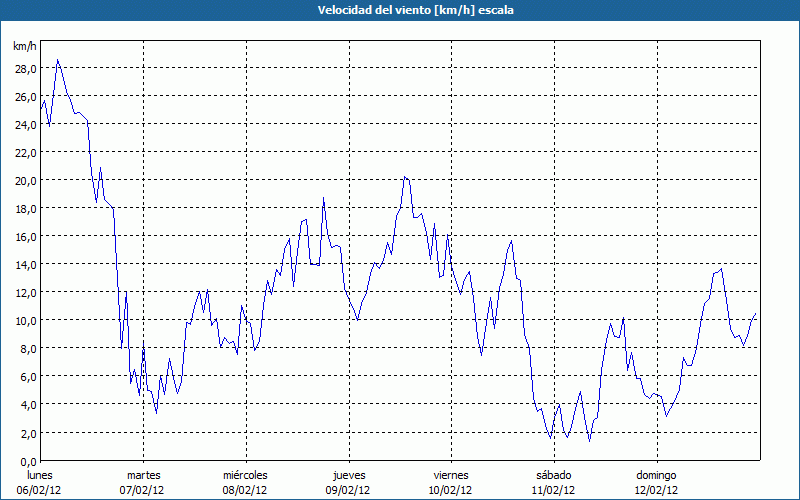Image resolution: width=800 pixels, height=500 pixels.
Task: Select the 'martes' day label
Action: point(143,475)
